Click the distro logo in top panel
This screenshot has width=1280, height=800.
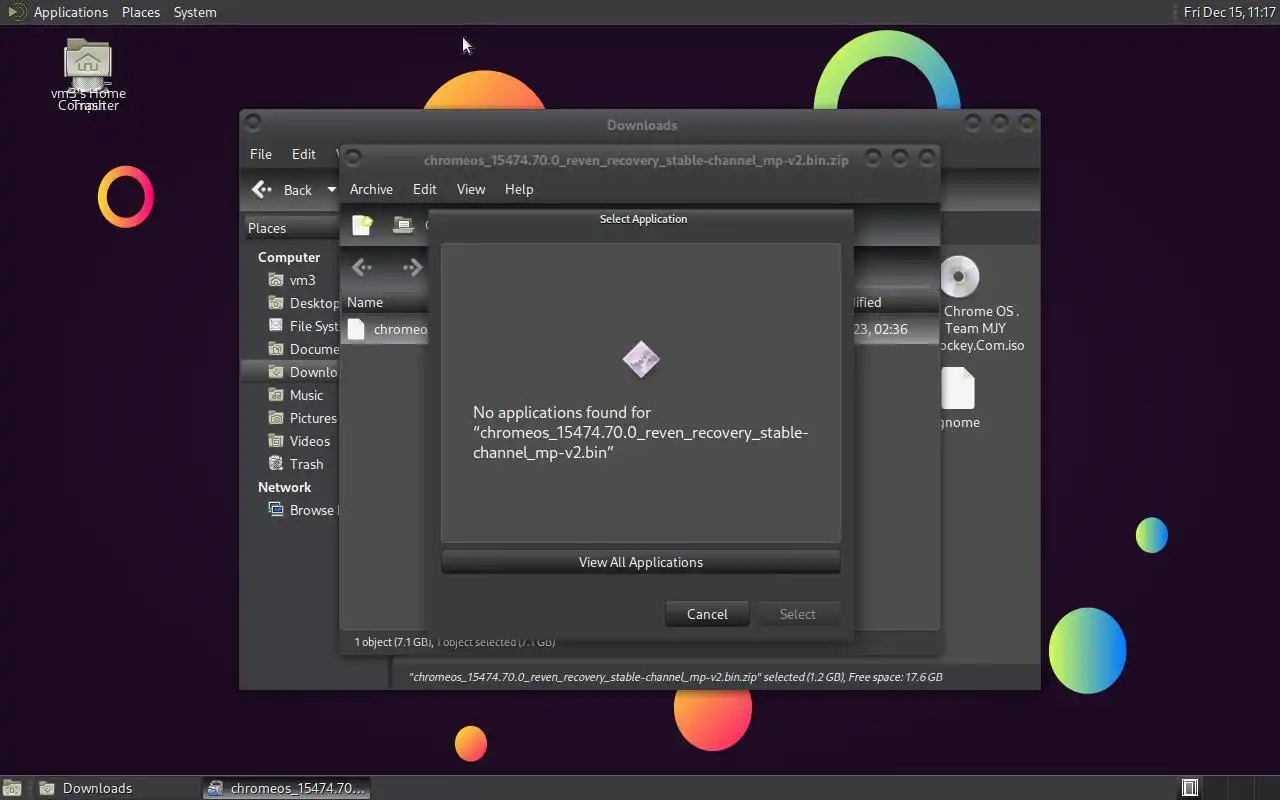15,12
